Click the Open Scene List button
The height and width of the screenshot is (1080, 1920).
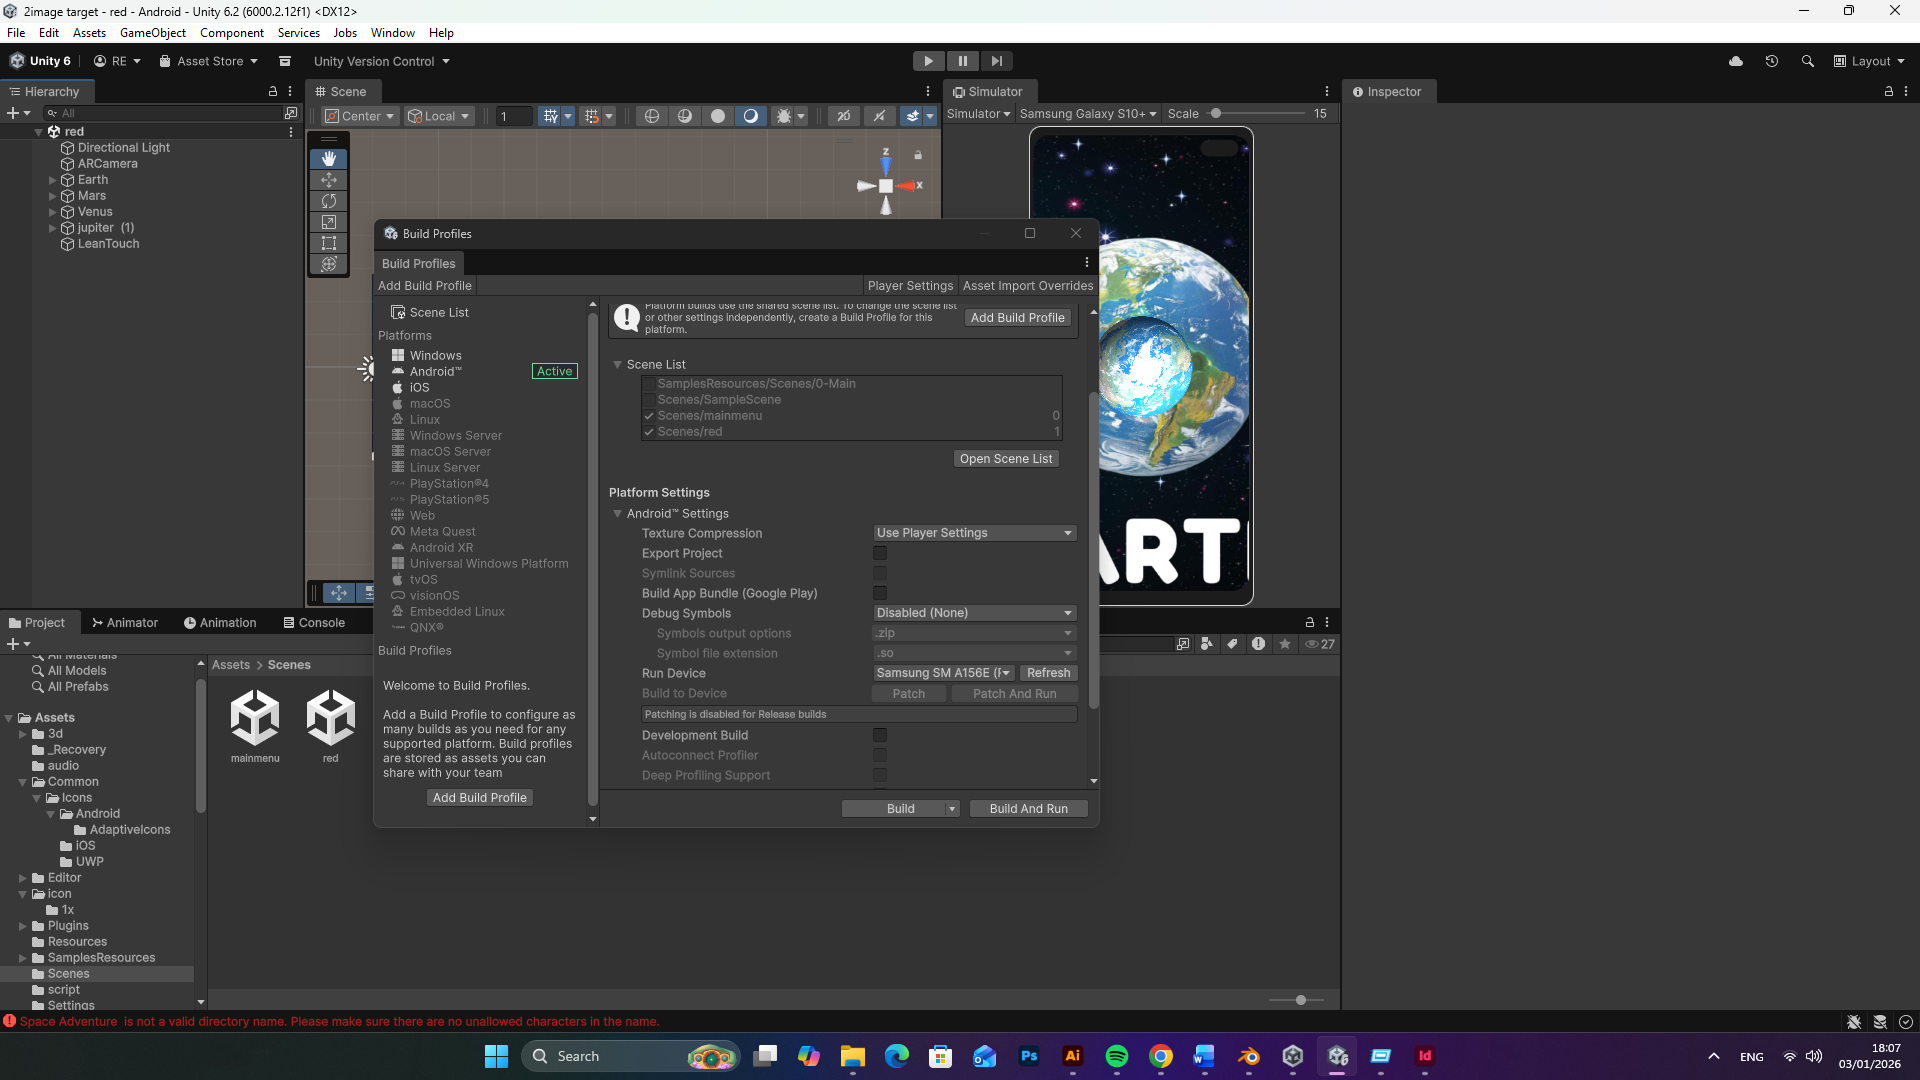tap(1005, 459)
